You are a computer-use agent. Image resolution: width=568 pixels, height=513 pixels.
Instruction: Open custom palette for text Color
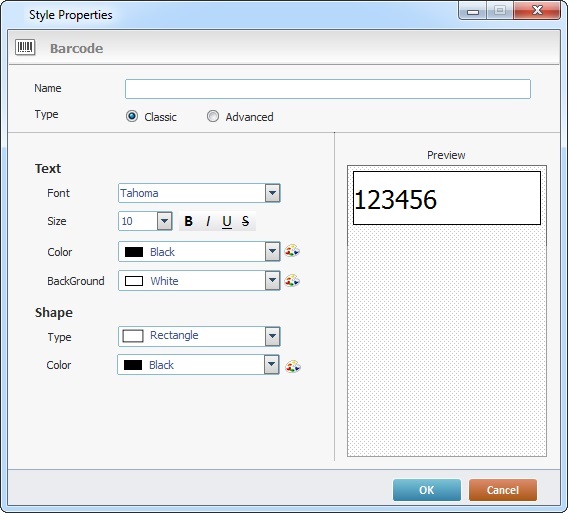[x=292, y=251]
